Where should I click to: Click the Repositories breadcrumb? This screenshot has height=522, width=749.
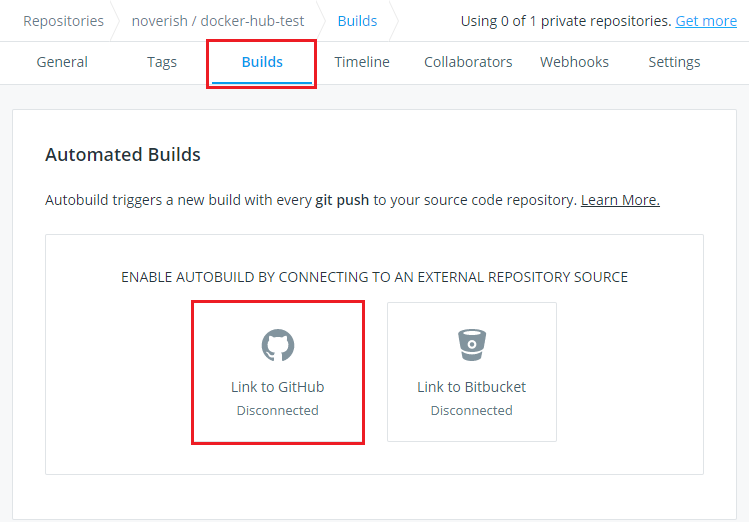coord(63,21)
